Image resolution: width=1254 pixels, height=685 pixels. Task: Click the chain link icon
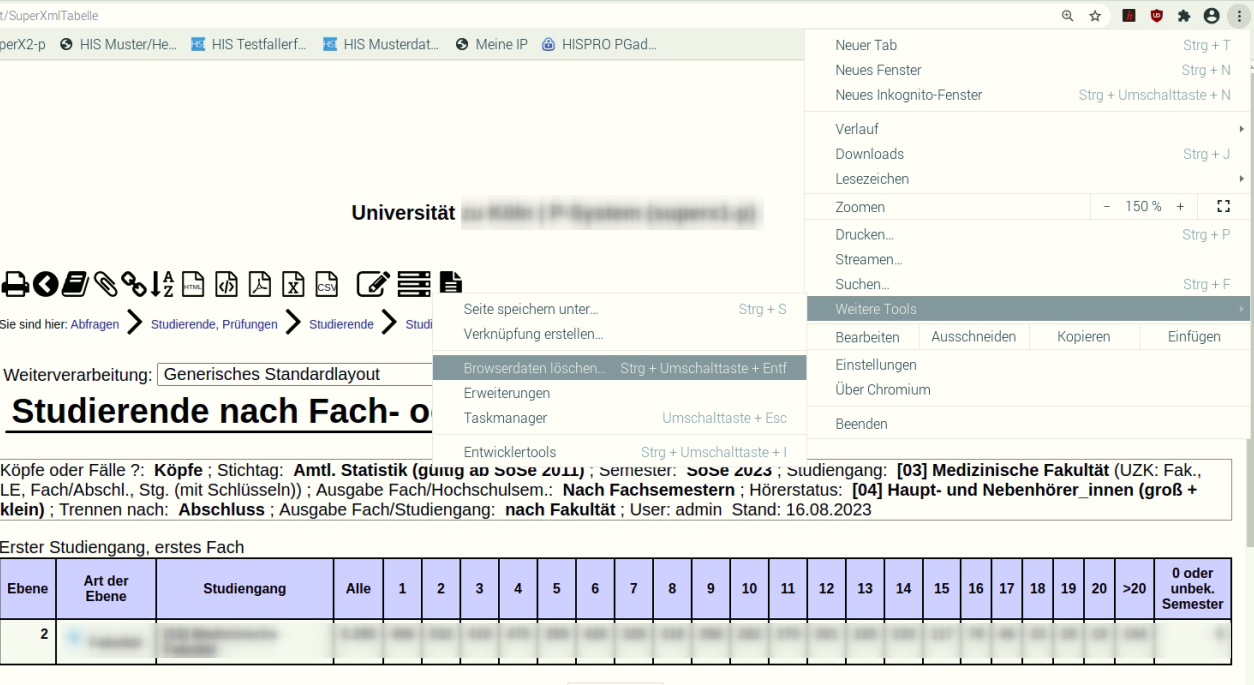(133, 285)
